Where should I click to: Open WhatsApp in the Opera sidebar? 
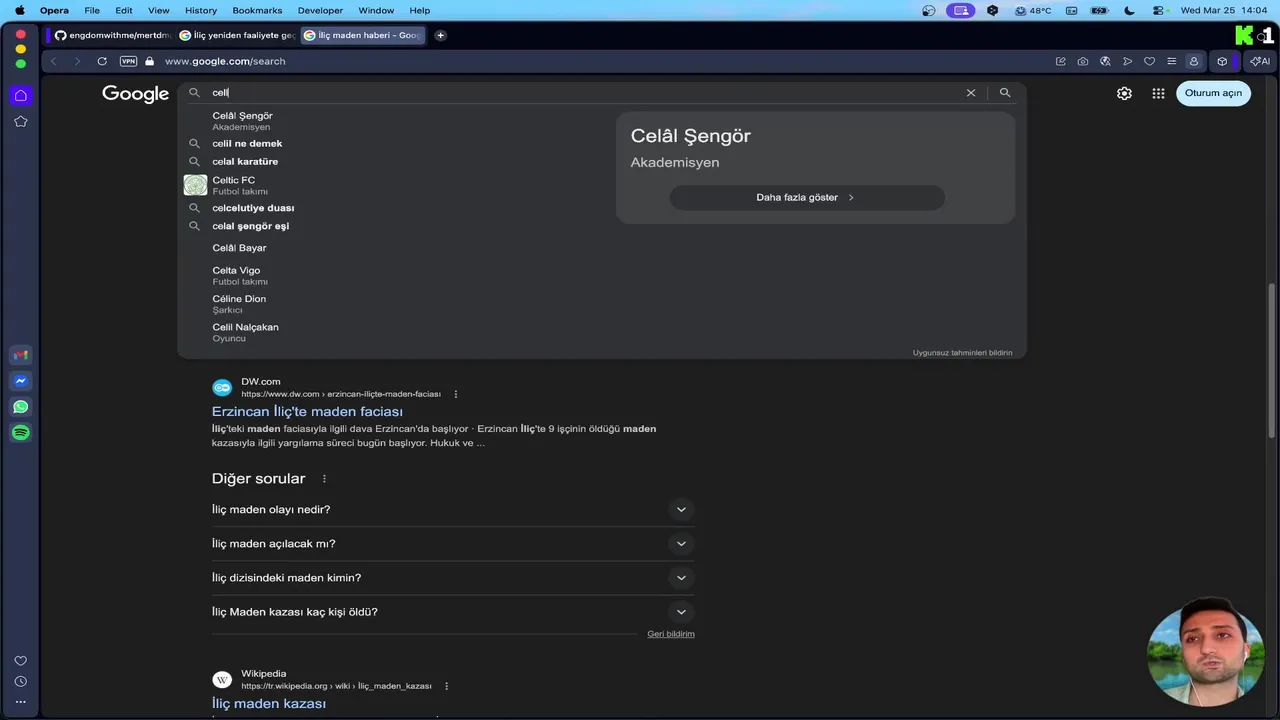pyautogui.click(x=20, y=407)
